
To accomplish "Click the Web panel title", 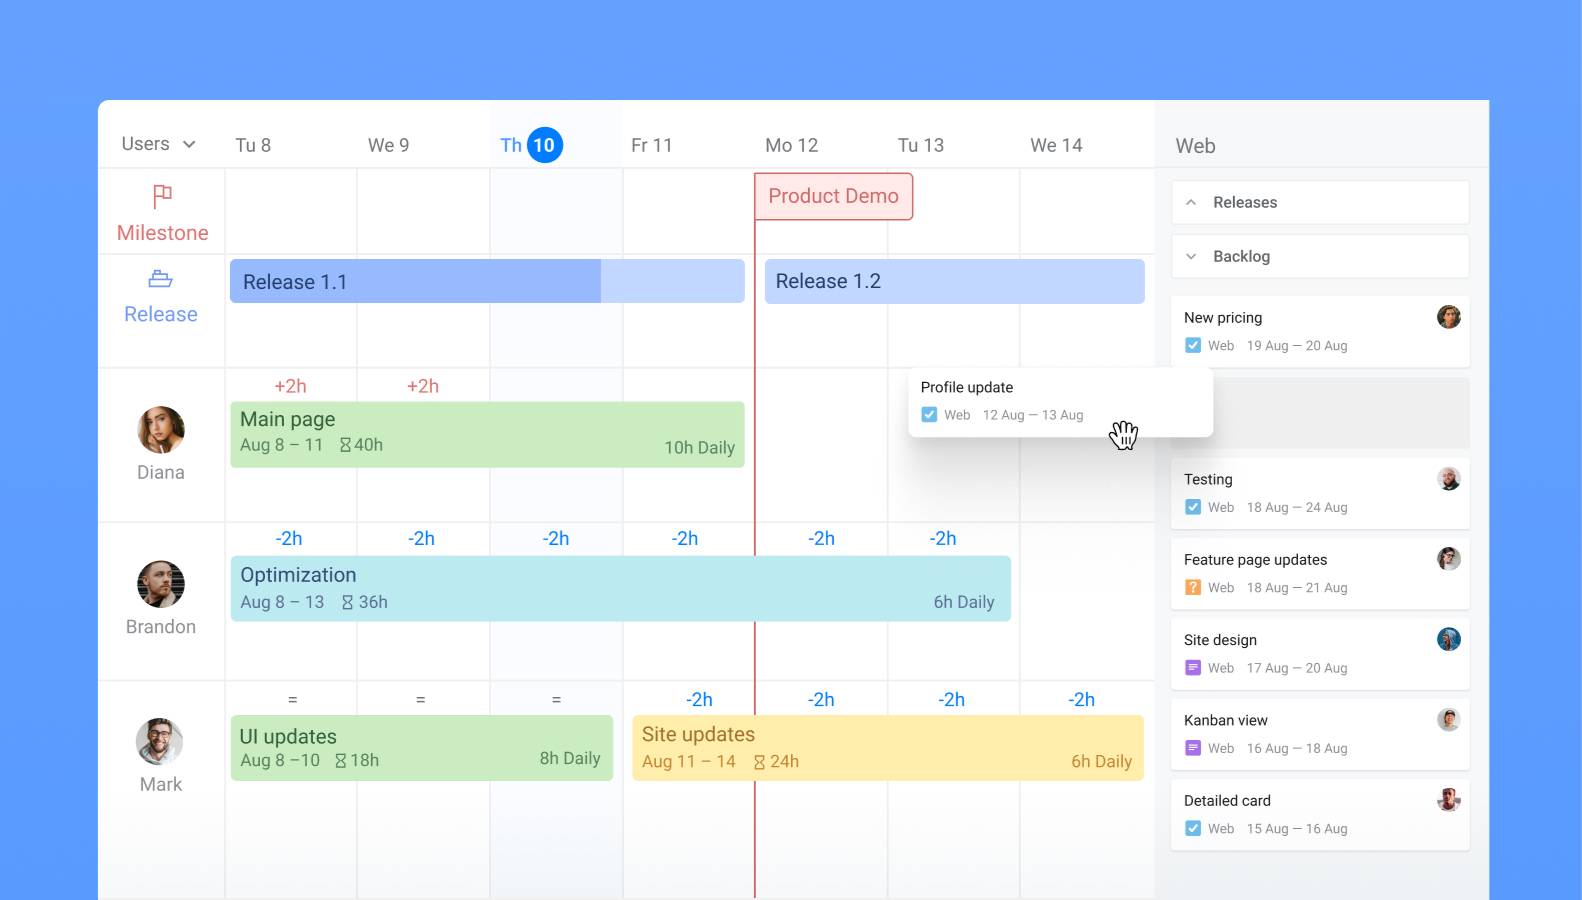I will coord(1195,146).
